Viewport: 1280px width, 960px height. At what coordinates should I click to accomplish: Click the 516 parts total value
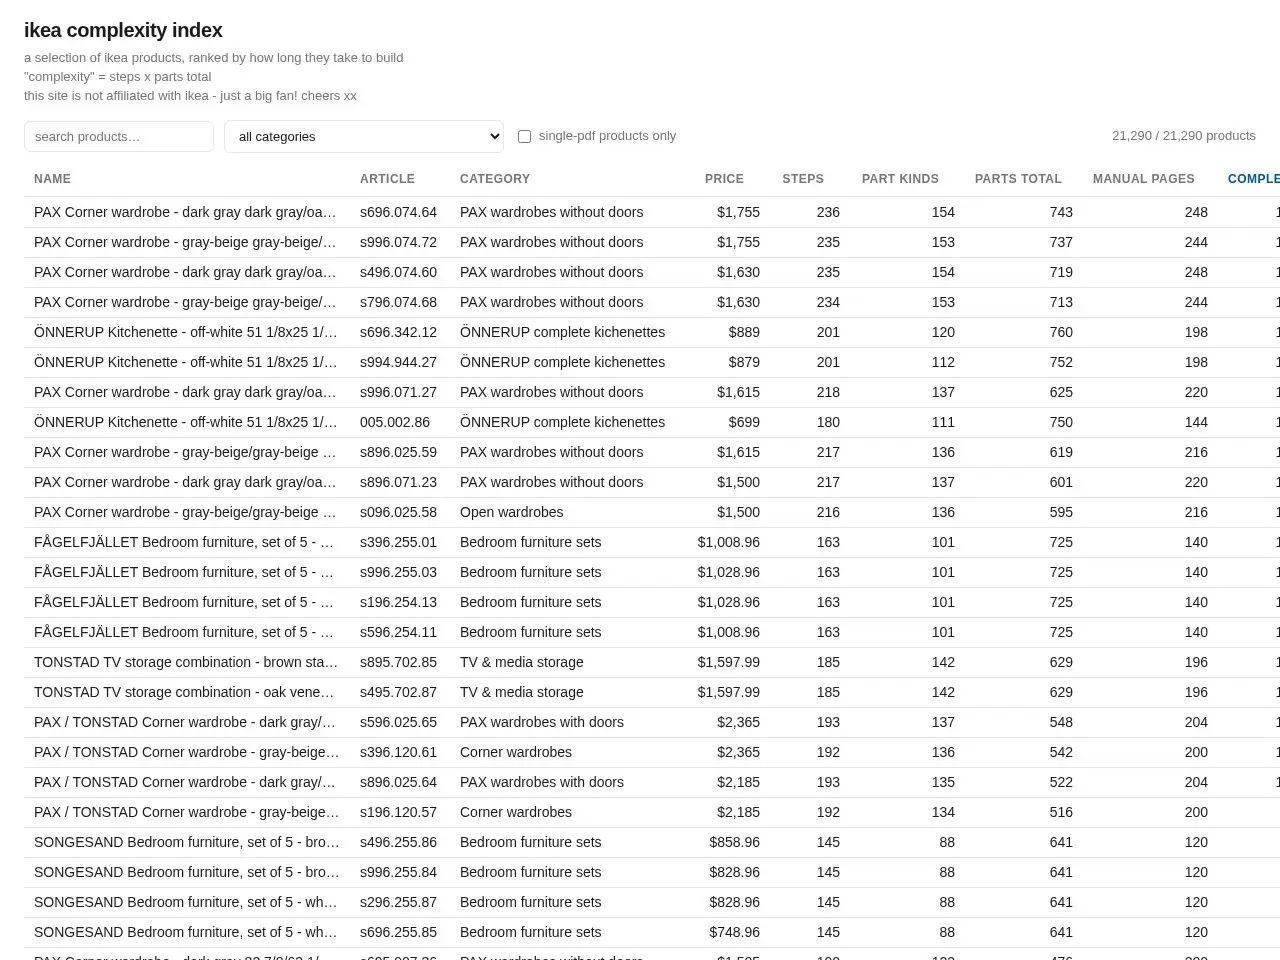pyautogui.click(x=1061, y=812)
